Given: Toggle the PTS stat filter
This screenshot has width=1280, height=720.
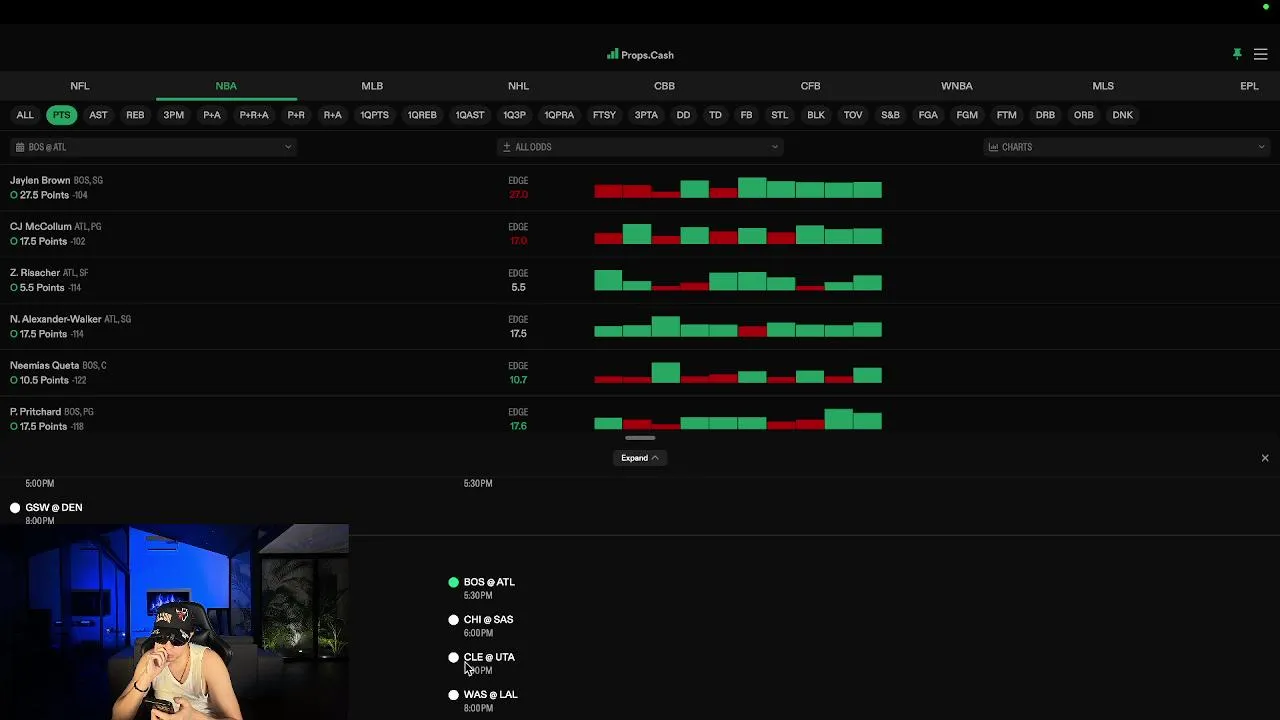Looking at the screenshot, I should [62, 115].
